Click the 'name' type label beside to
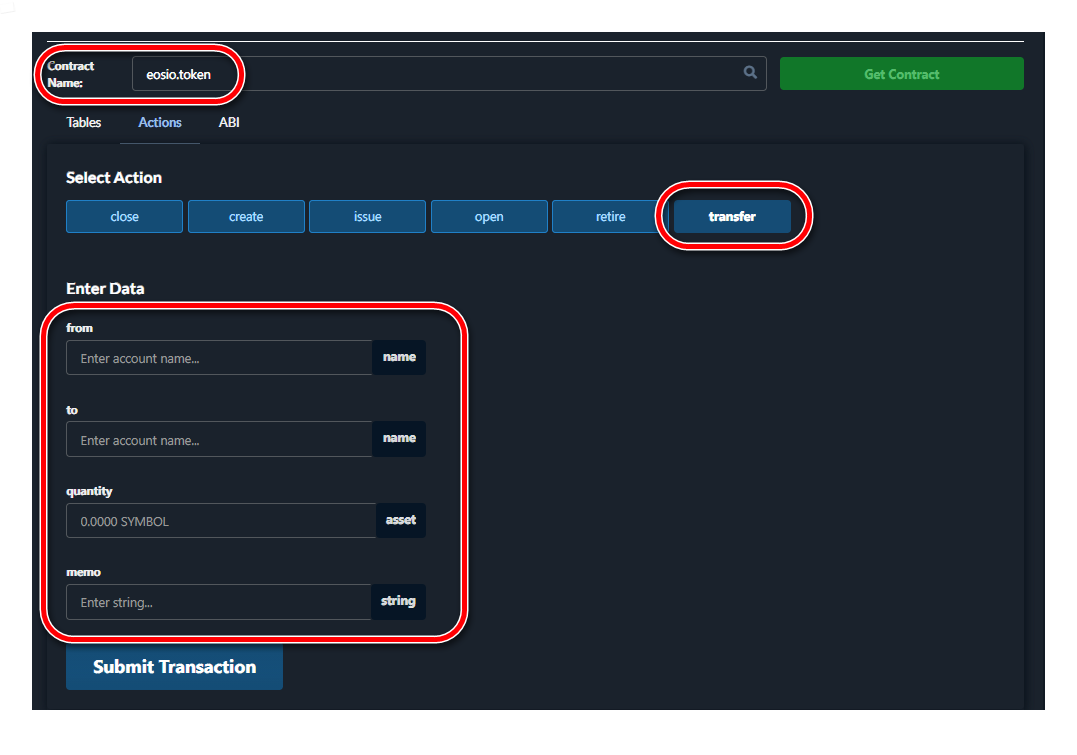1077x755 pixels. coord(399,438)
